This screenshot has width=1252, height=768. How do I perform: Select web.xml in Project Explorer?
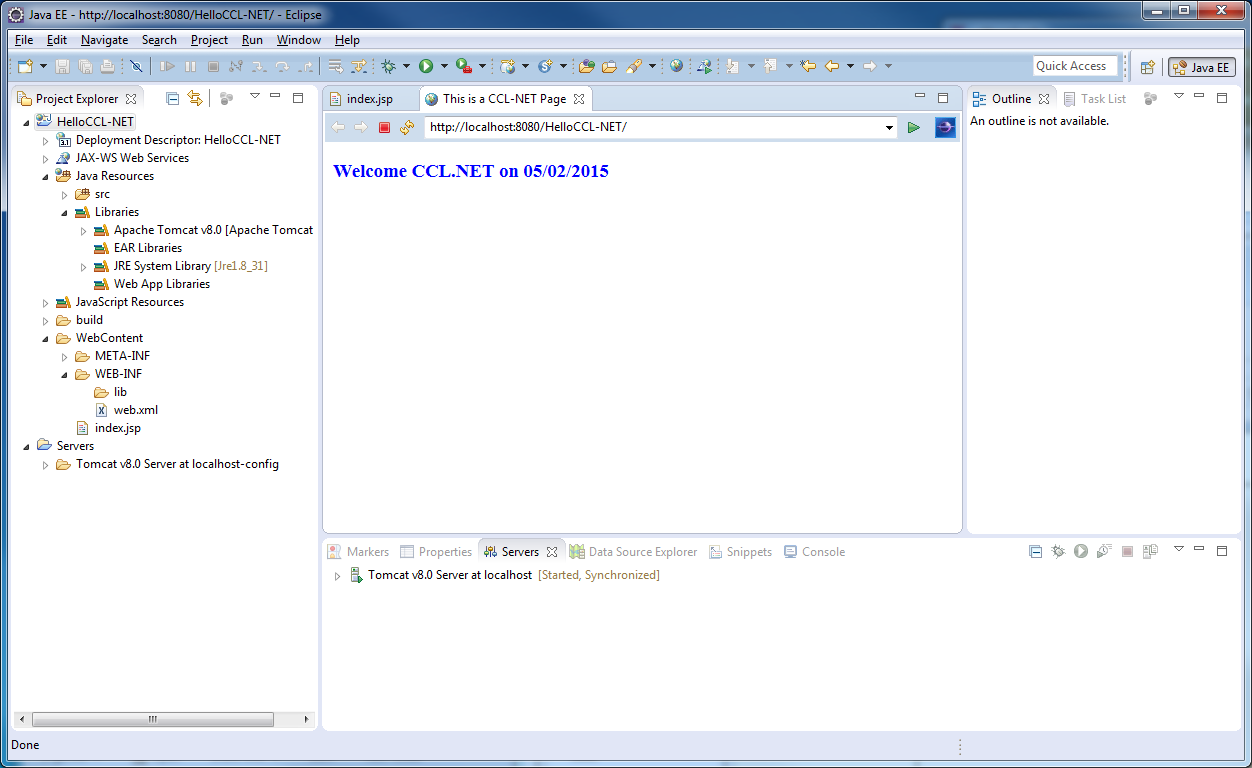(135, 410)
